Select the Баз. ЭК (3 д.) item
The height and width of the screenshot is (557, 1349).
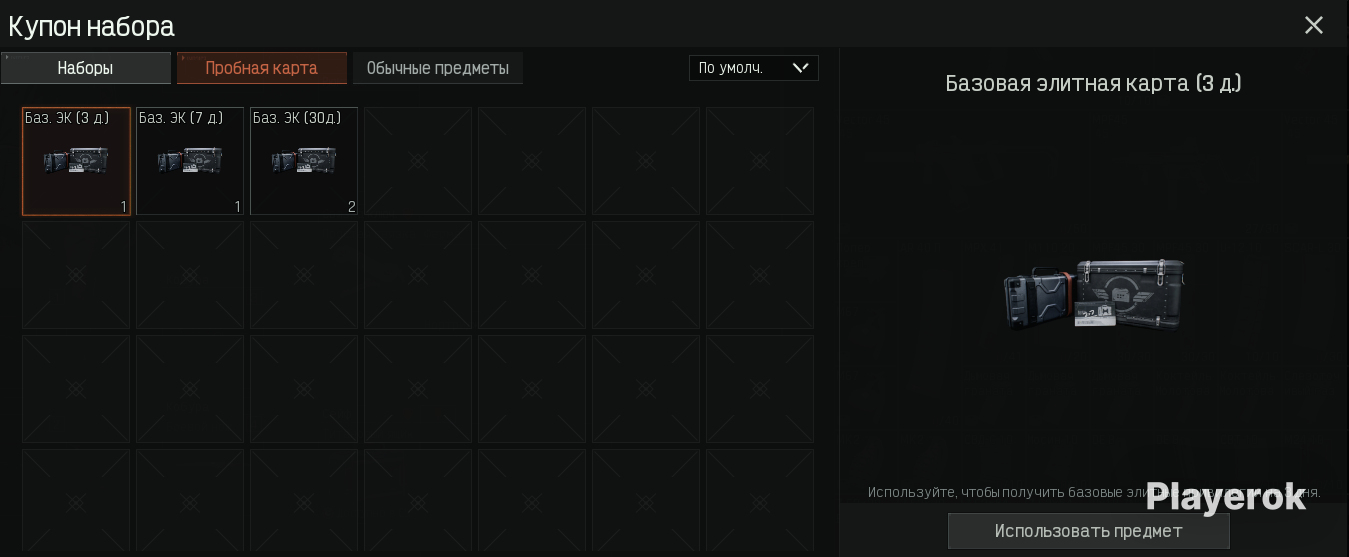(x=76, y=161)
